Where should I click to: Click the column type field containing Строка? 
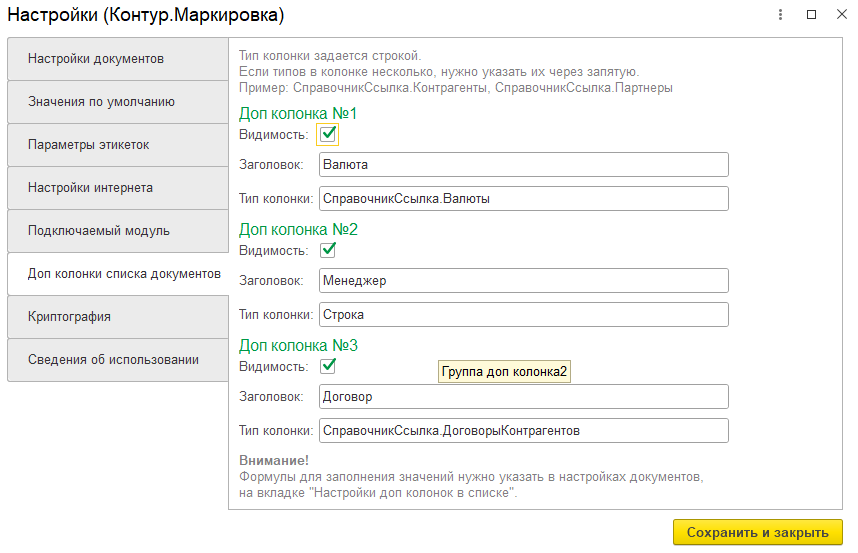[524, 315]
